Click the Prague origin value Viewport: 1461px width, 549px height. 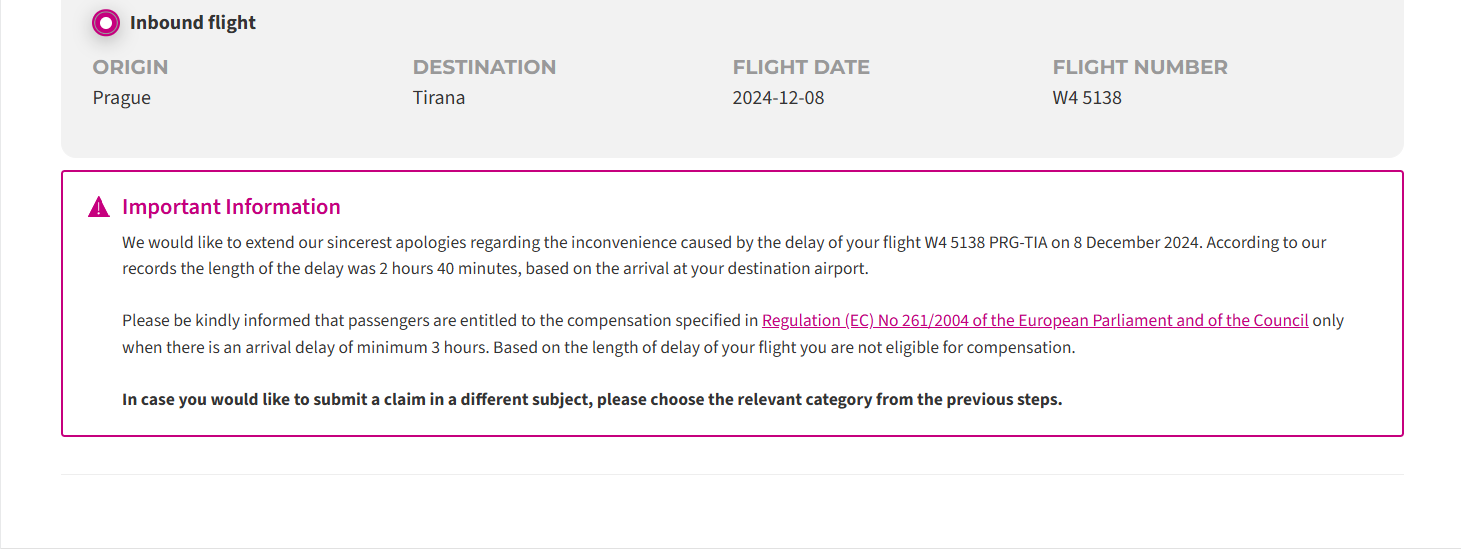point(122,98)
